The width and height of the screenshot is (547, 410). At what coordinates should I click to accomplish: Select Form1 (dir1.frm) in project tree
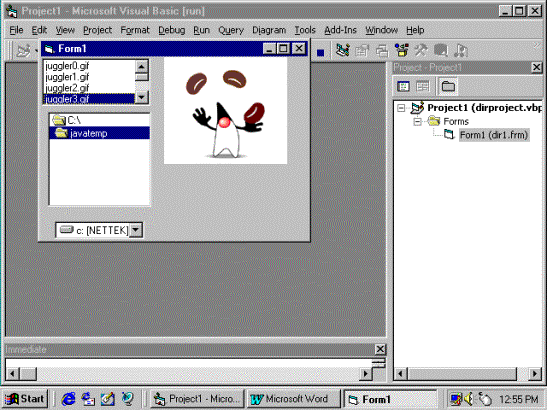(494, 135)
